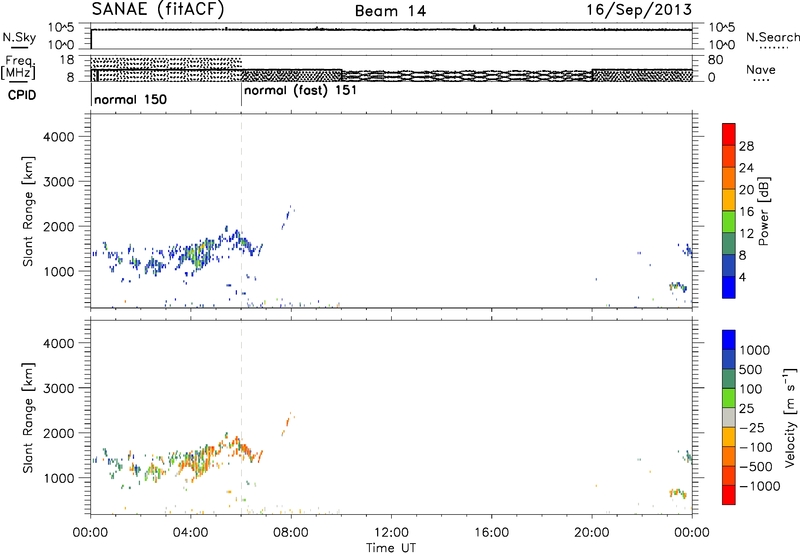Pick the bright blue top velocity swatch
The image size is (800, 554).
coord(729,340)
